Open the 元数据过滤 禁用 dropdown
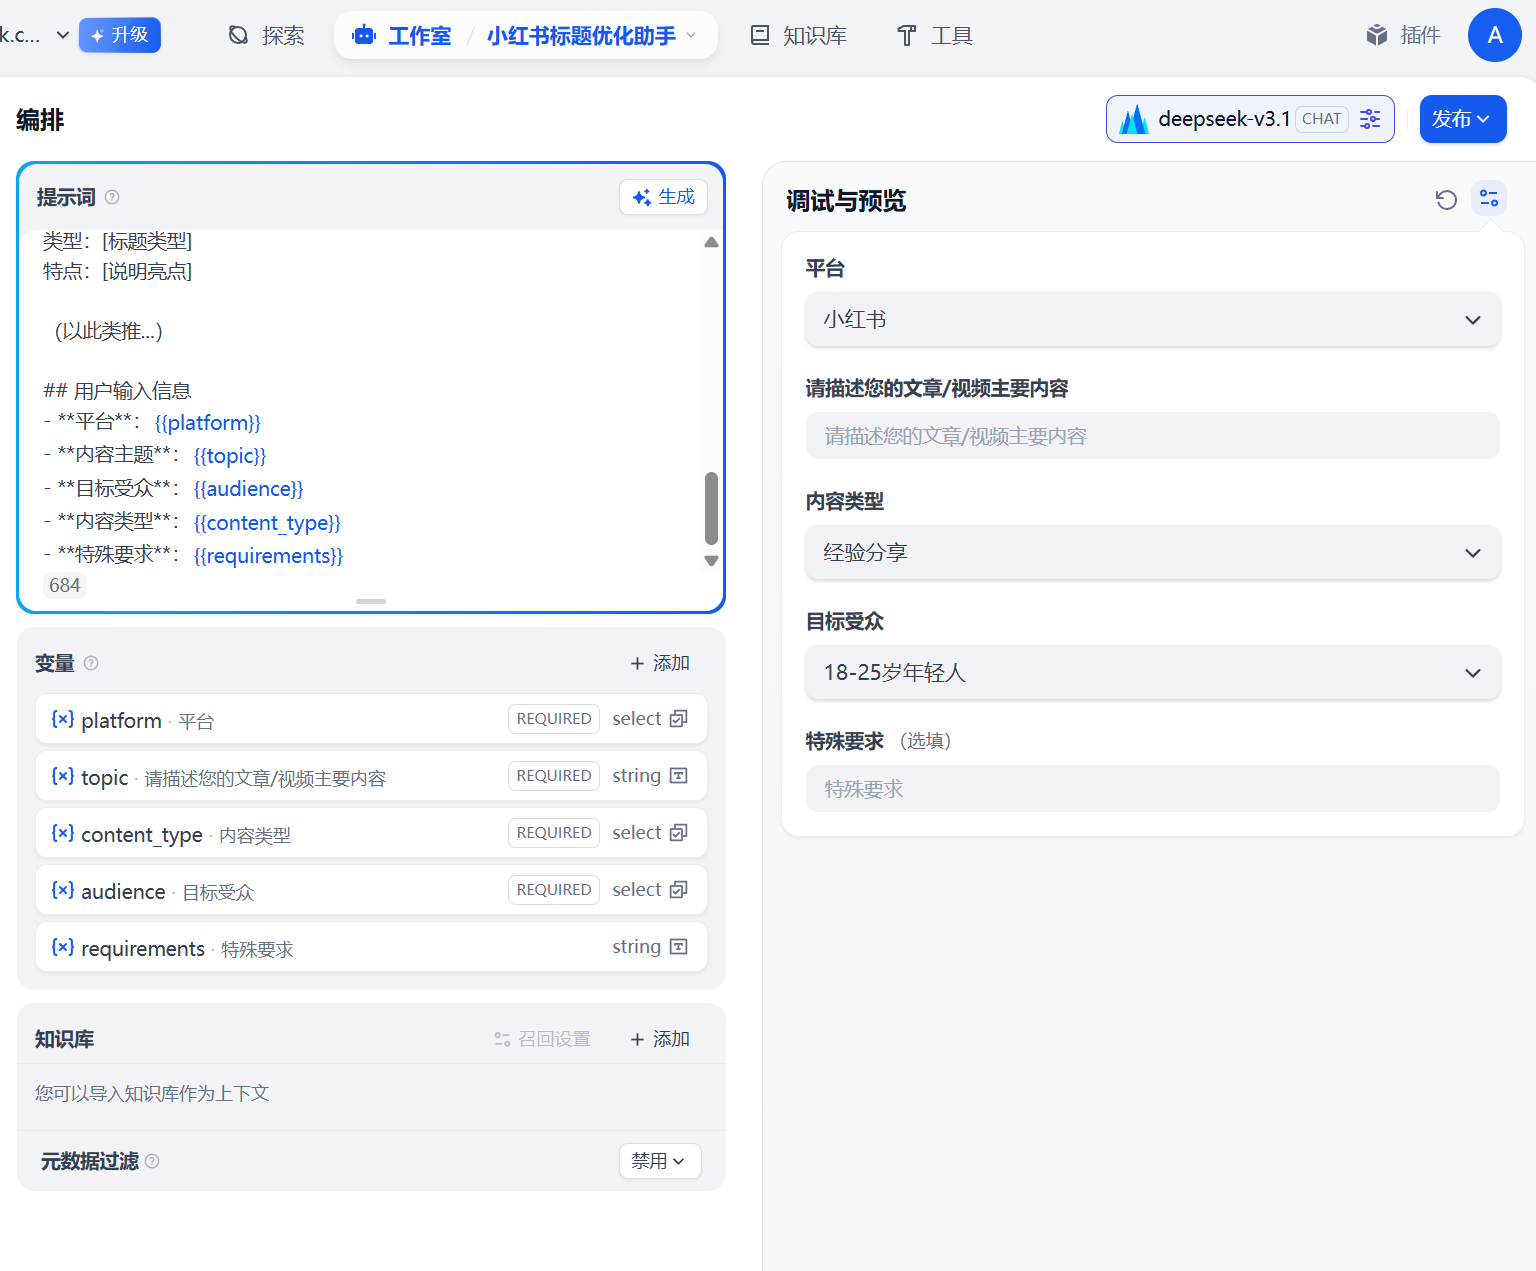 pyautogui.click(x=659, y=1161)
